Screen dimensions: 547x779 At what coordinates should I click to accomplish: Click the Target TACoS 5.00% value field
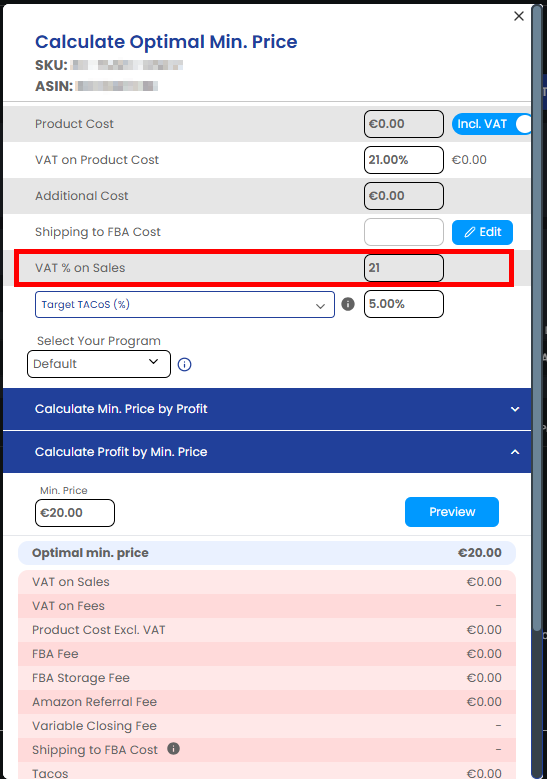tap(404, 304)
